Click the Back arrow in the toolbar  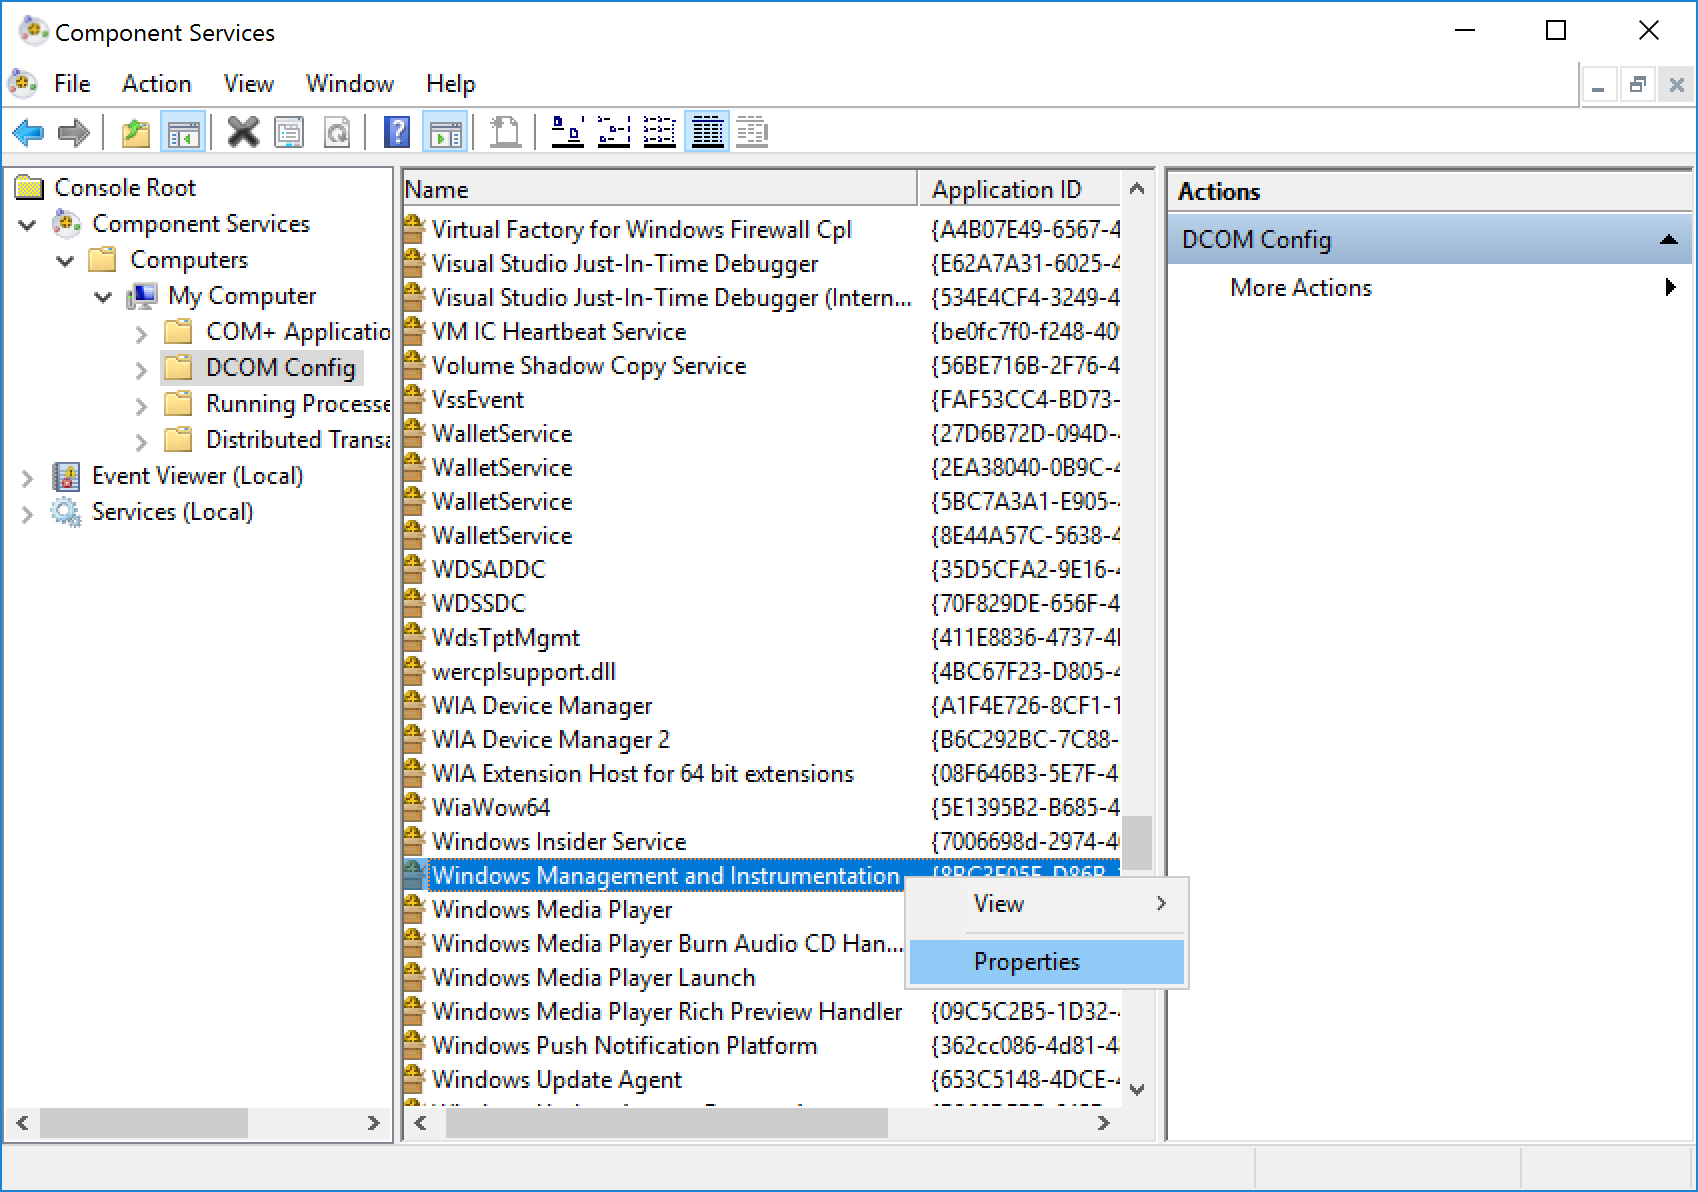28,132
